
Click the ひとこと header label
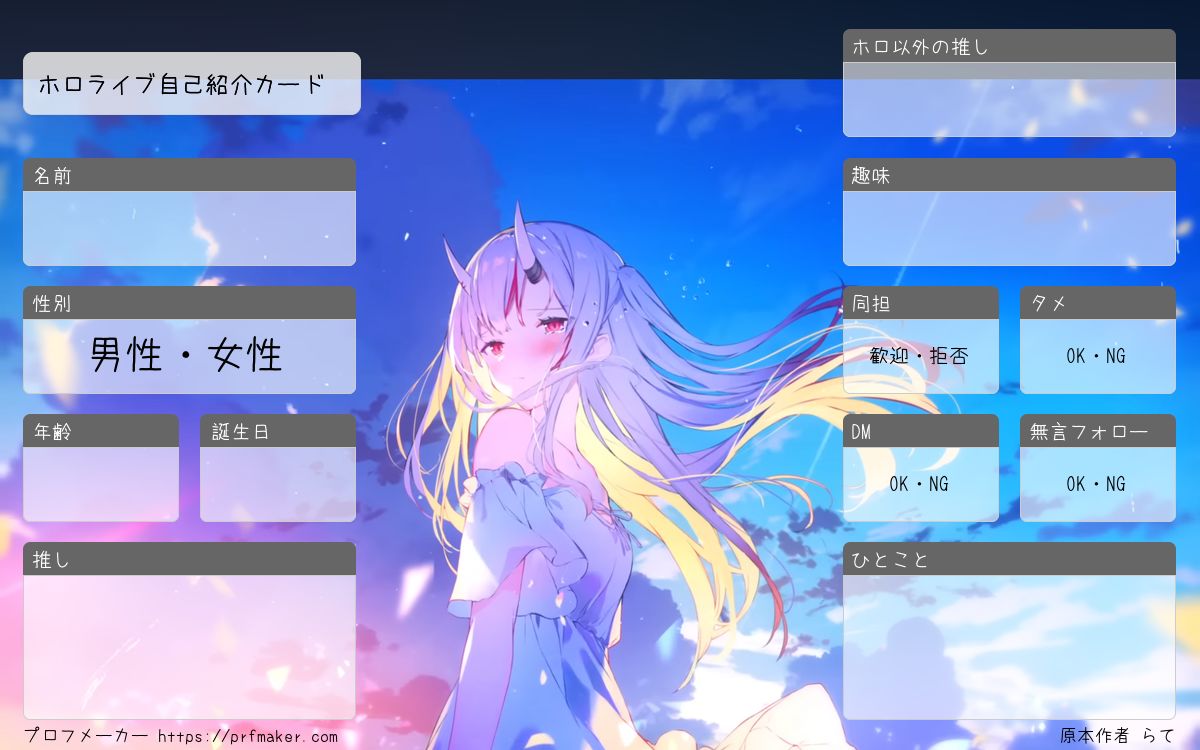click(x=891, y=560)
